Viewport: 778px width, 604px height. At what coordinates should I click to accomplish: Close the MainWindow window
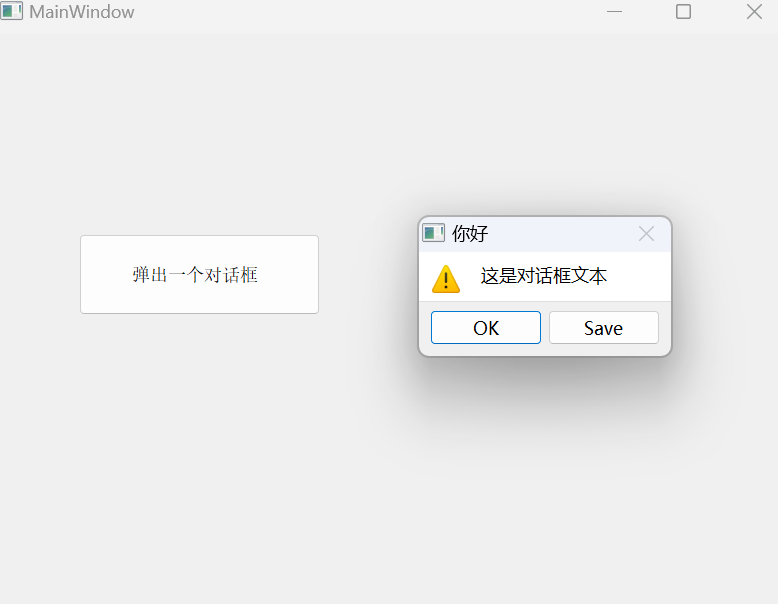click(x=754, y=11)
